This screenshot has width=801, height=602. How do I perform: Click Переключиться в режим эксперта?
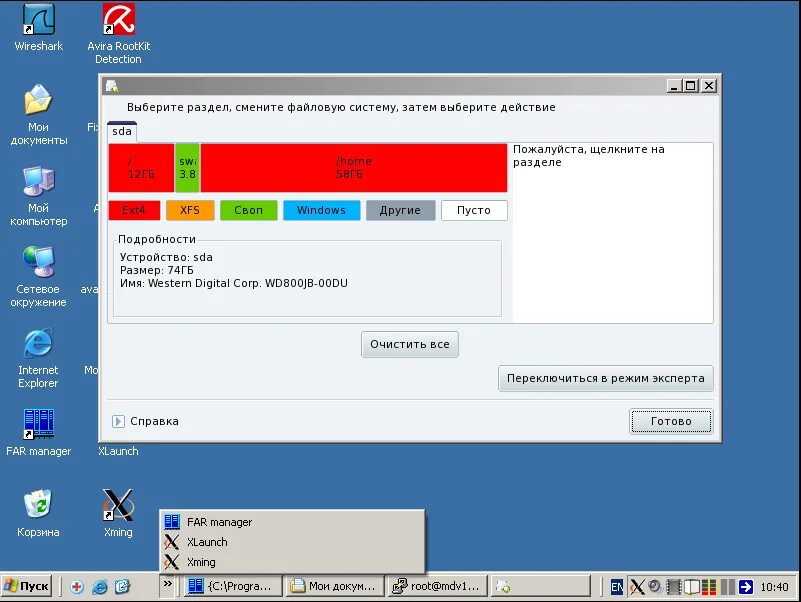[x=605, y=378]
